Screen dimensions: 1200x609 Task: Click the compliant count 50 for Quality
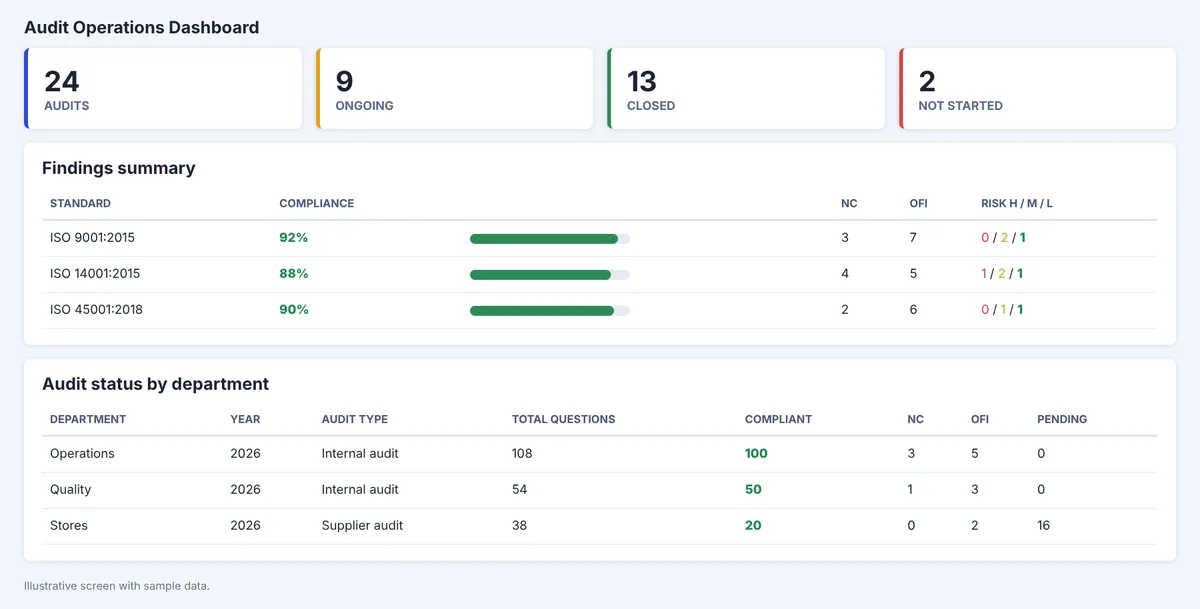753,490
